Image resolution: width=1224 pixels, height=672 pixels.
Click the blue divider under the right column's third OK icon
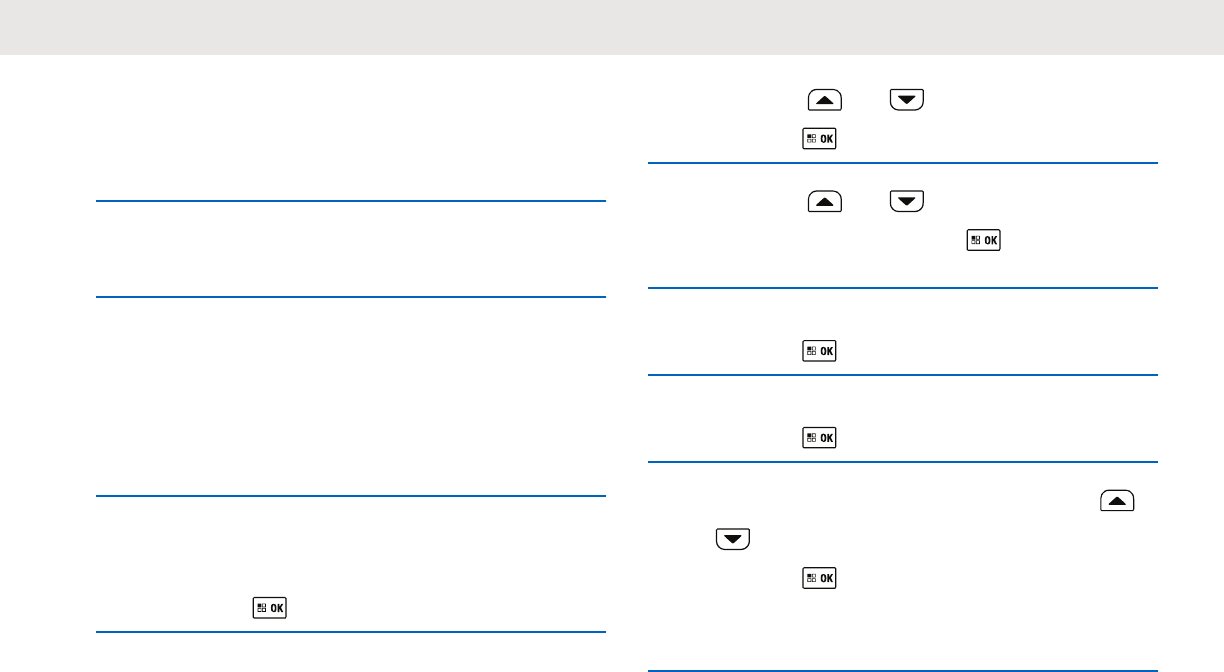[903, 375]
